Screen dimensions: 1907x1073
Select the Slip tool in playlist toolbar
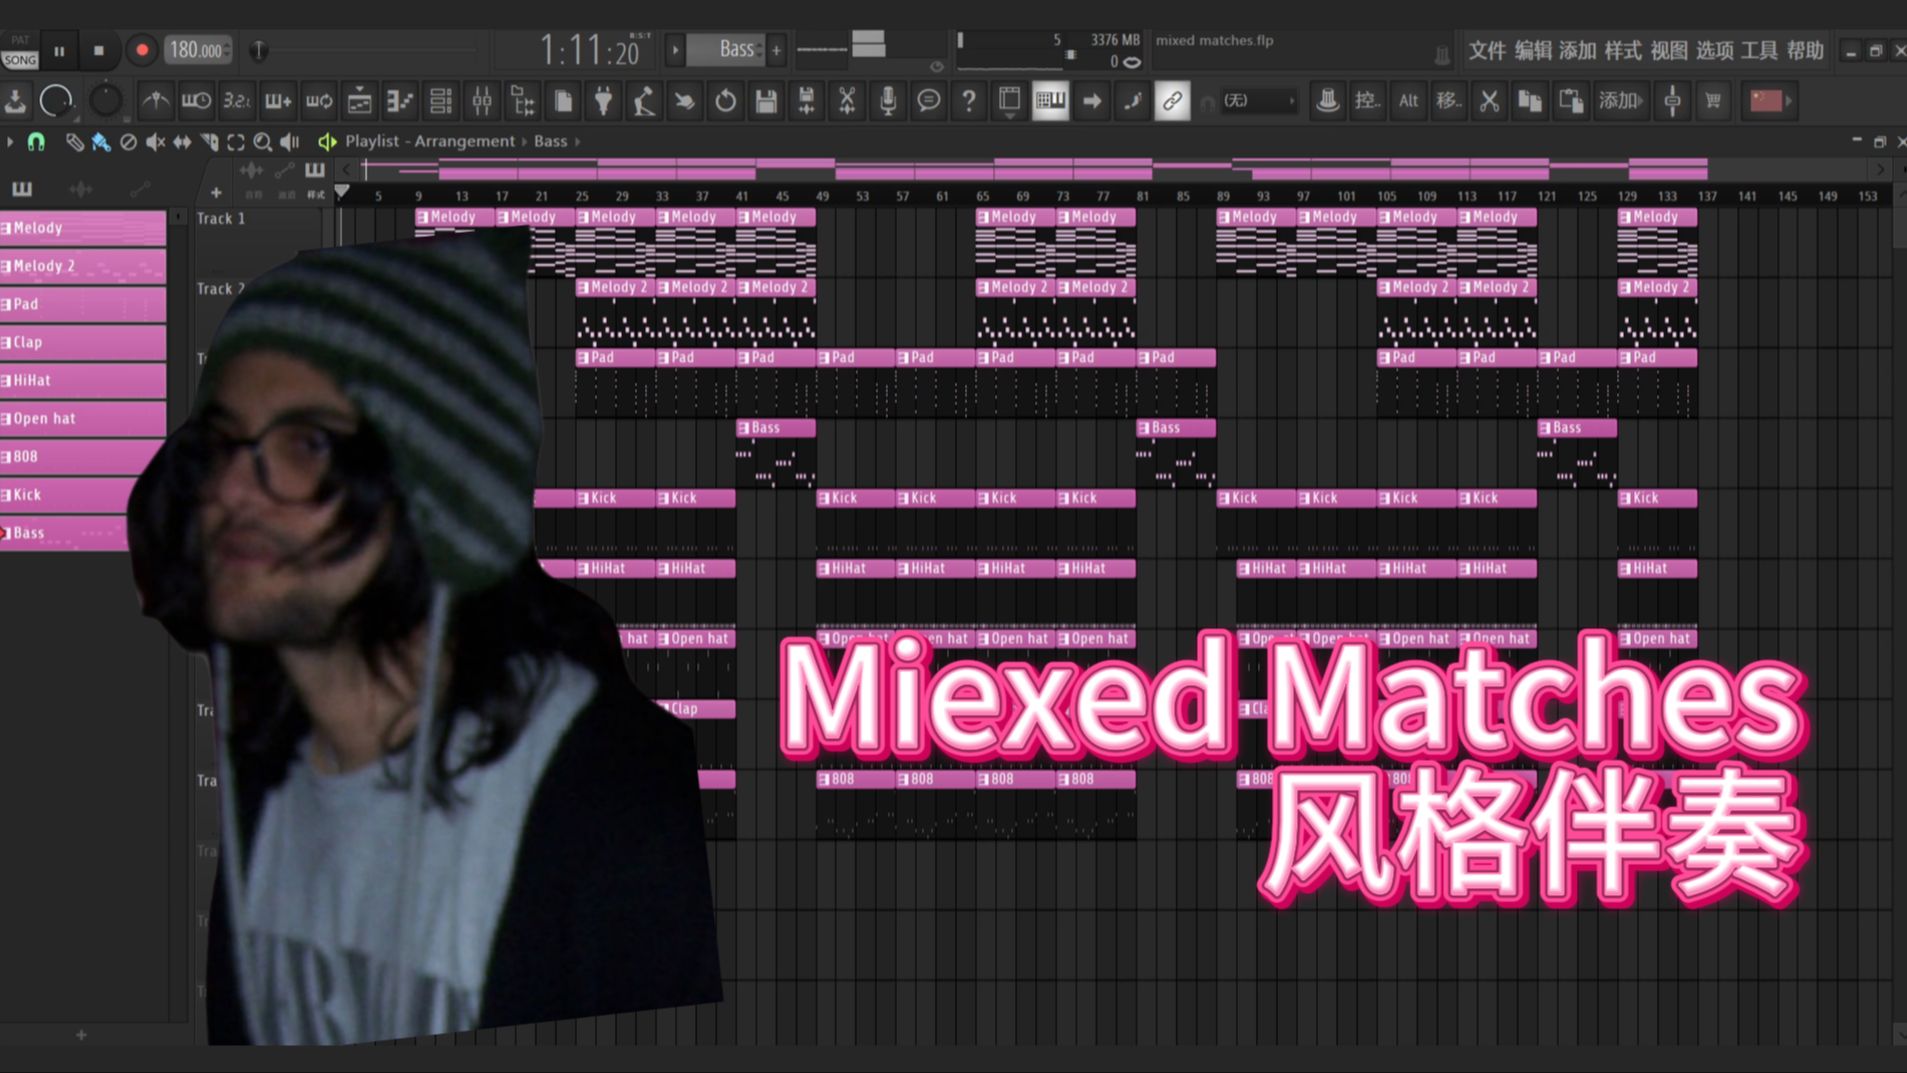tap(182, 142)
